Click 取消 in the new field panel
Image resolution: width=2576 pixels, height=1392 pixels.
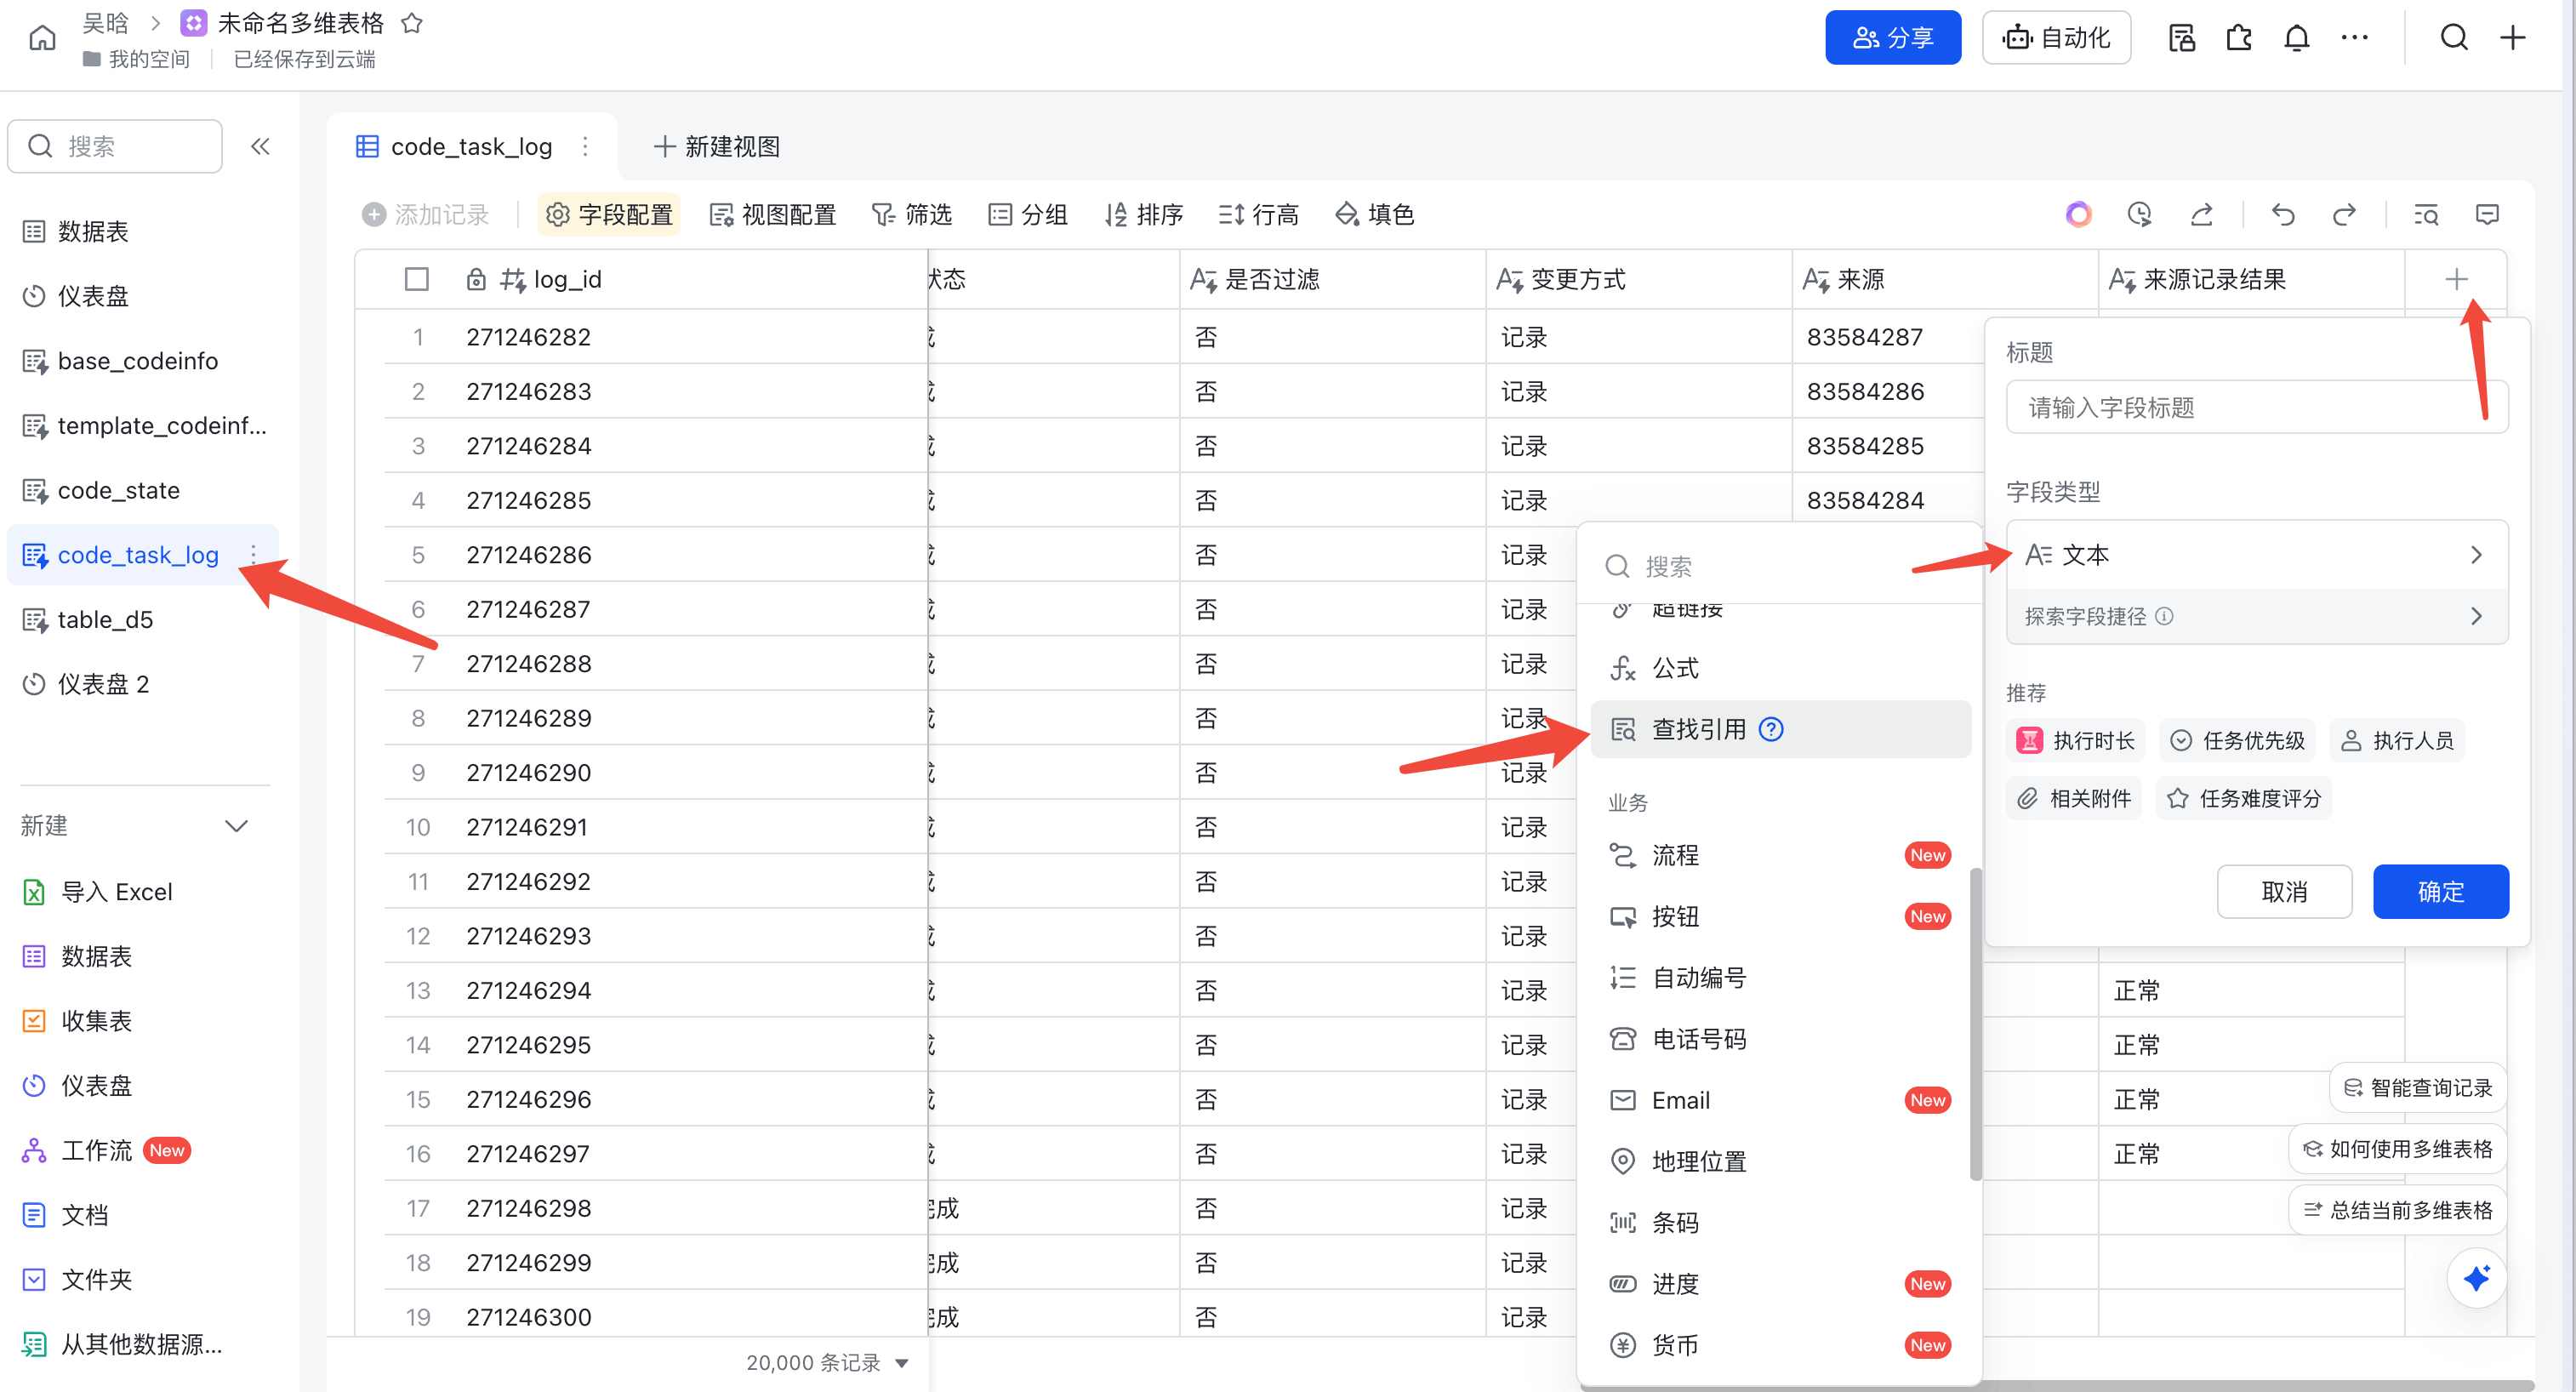click(2284, 891)
